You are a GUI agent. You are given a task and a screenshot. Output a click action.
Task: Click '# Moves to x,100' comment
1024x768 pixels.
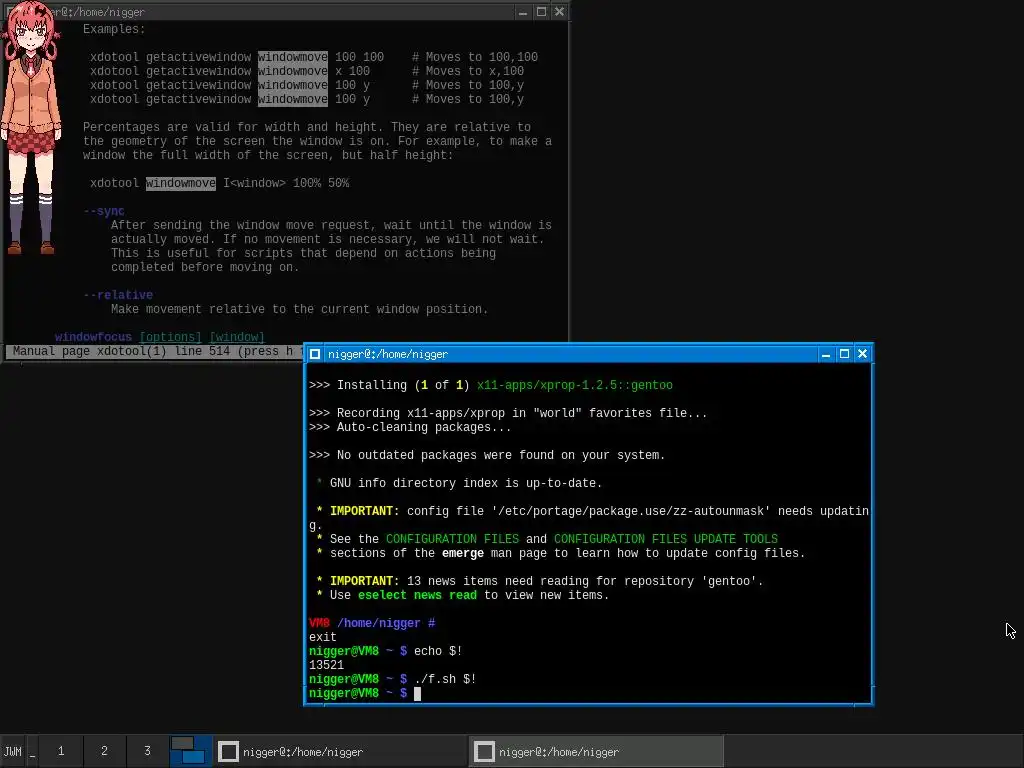click(x=468, y=71)
